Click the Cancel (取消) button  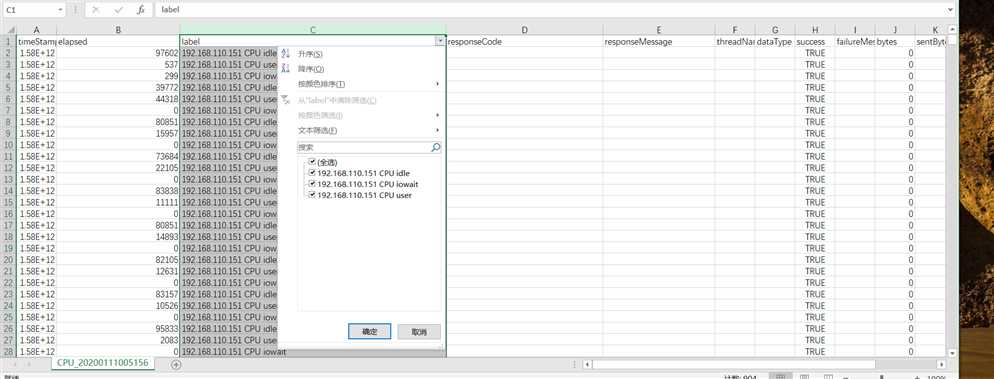click(x=419, y=331)
